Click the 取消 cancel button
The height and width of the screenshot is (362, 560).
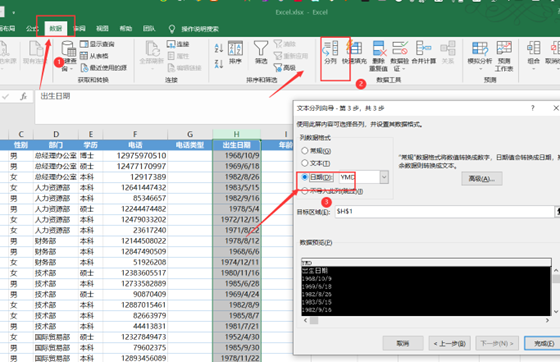403,343
